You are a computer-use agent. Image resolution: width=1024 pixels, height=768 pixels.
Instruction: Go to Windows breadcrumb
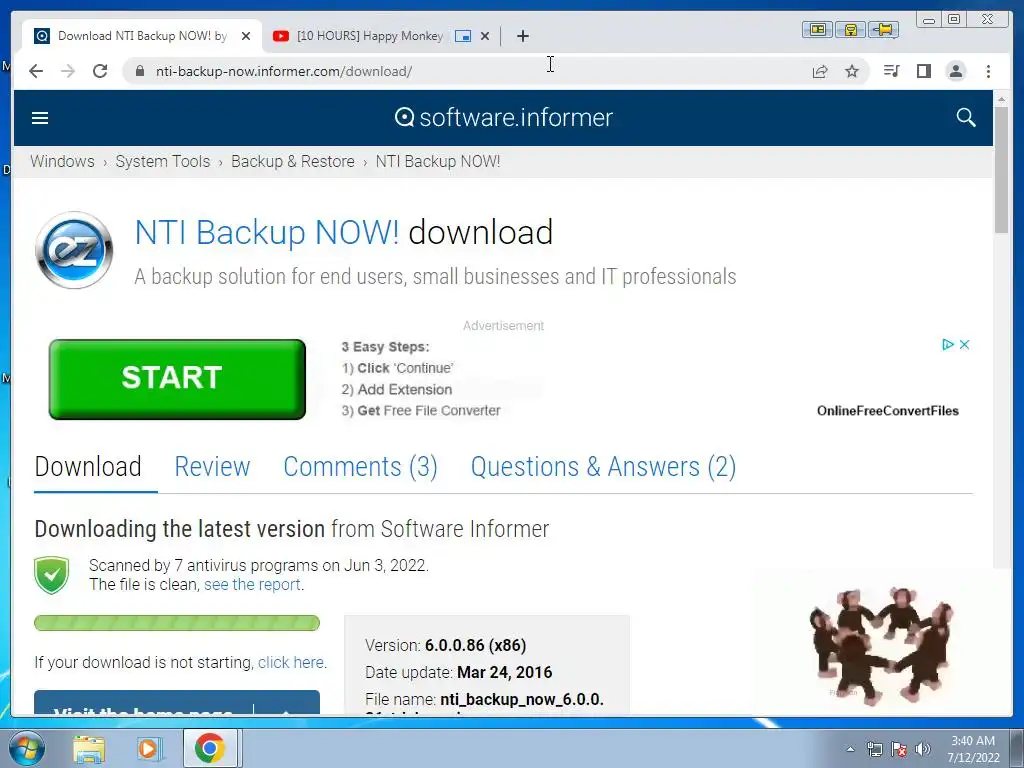(x=62, y=161)
